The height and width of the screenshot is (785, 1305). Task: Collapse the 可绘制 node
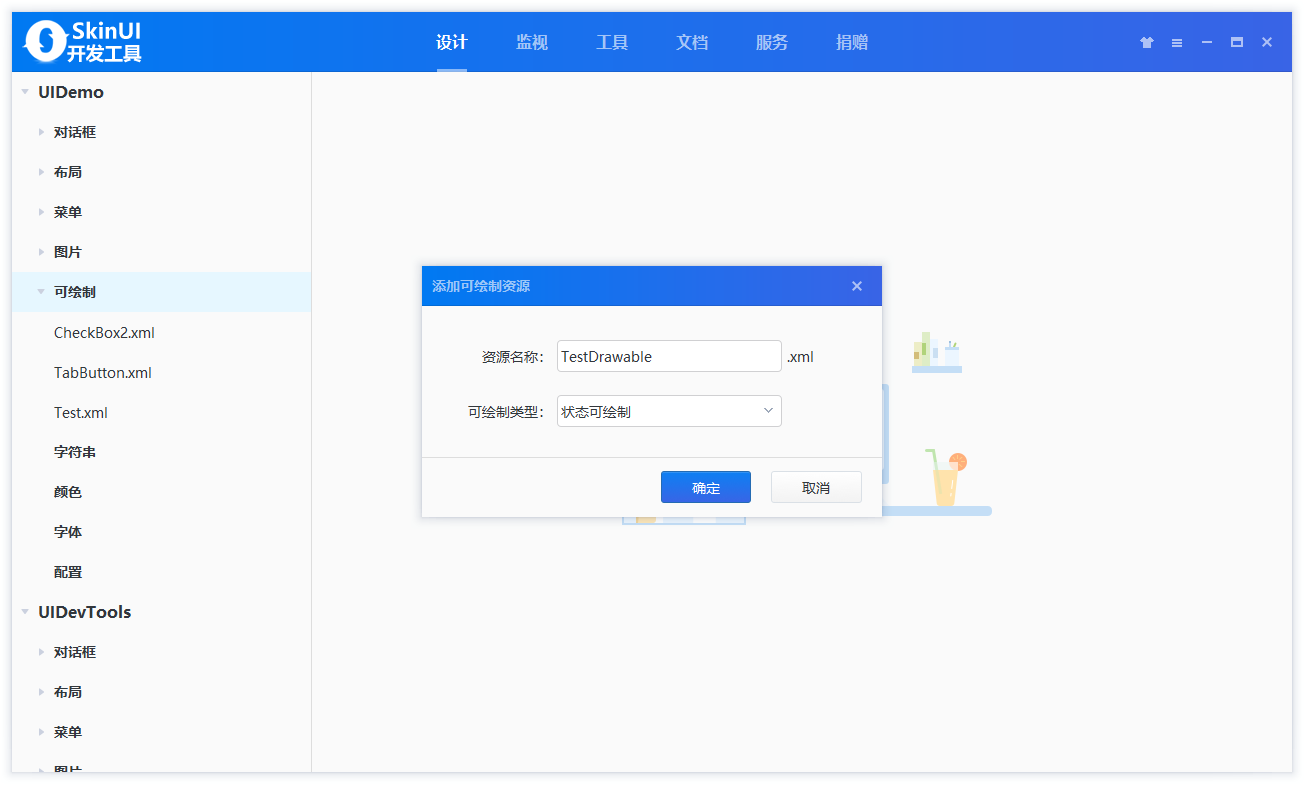pos(41,292)
